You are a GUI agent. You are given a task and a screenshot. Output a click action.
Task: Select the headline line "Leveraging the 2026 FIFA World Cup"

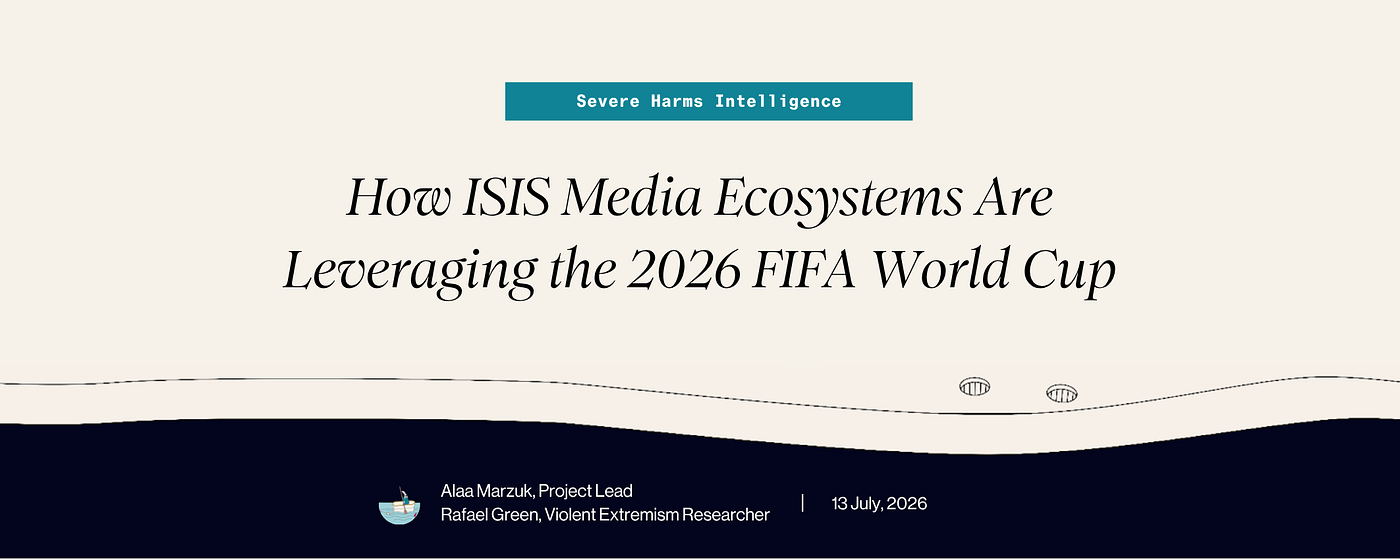pos(699,270)
